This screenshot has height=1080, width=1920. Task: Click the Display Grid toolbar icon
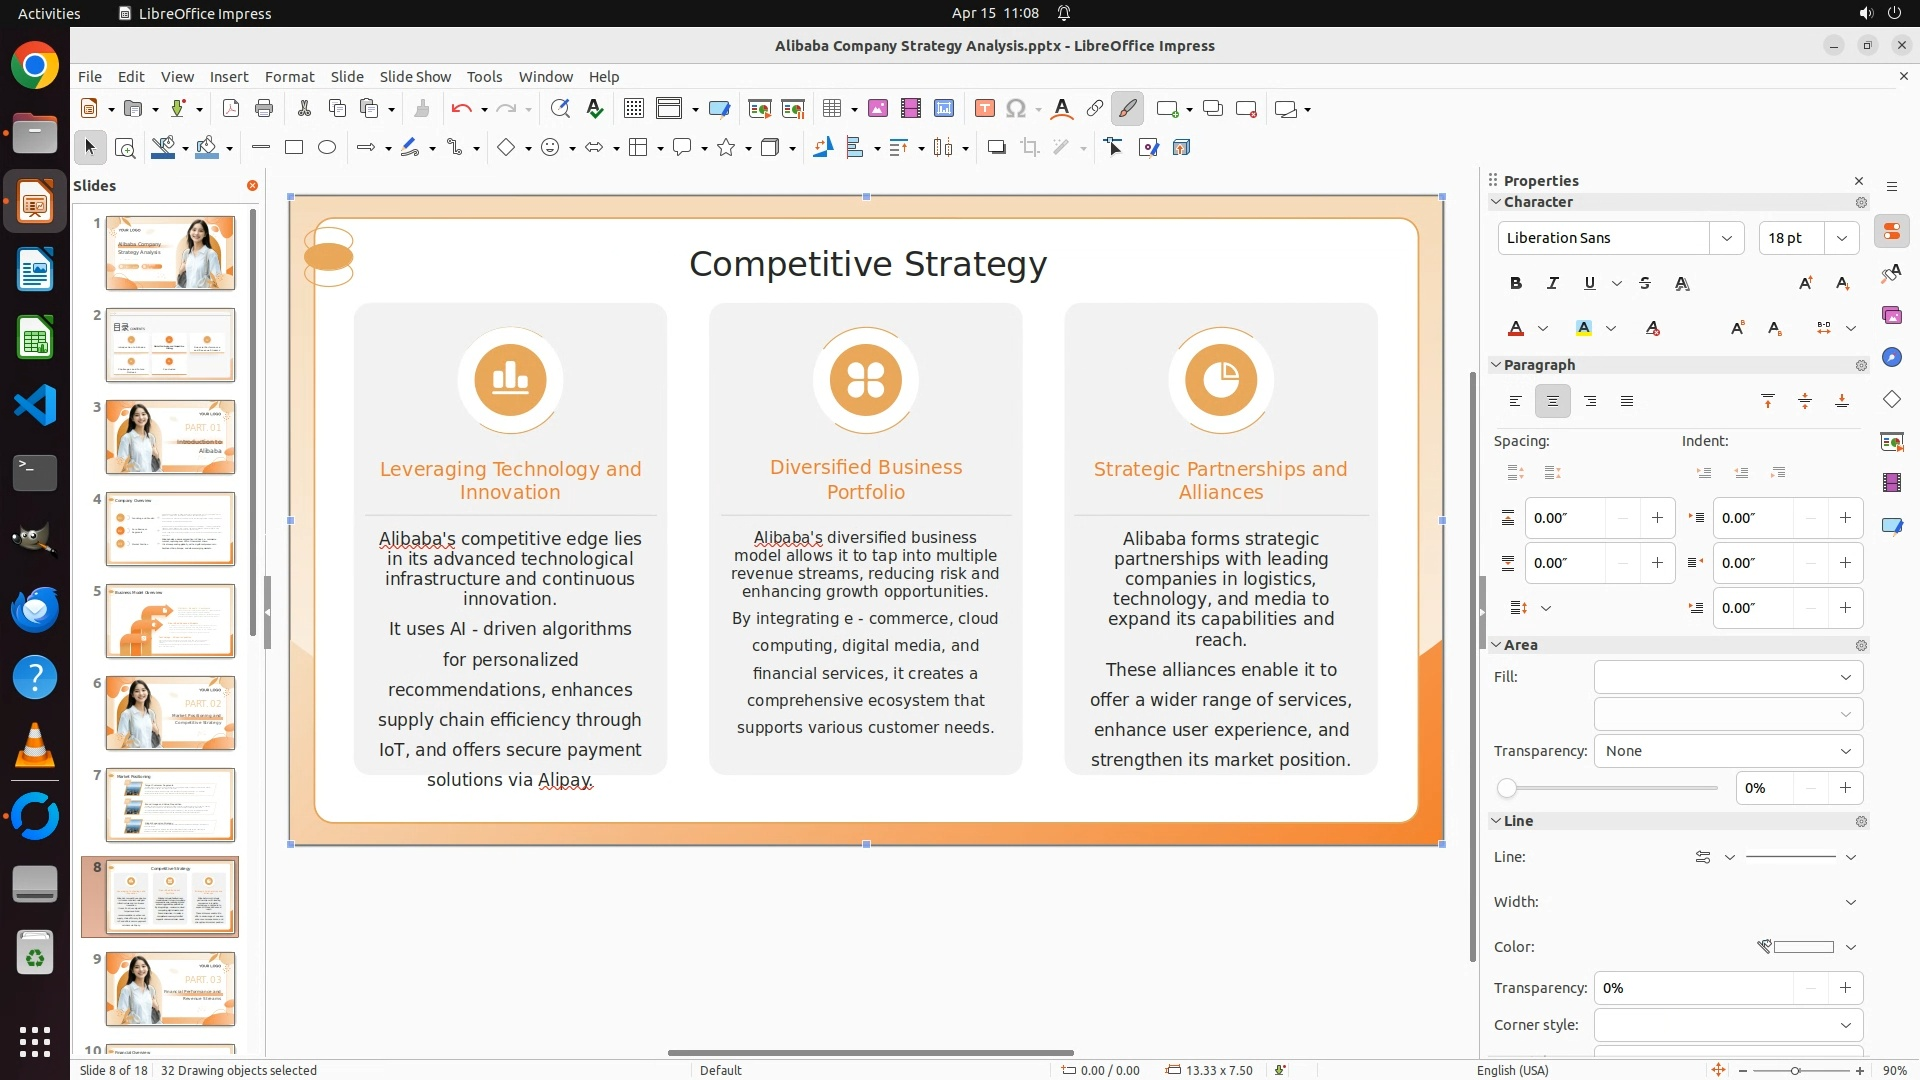633,109
